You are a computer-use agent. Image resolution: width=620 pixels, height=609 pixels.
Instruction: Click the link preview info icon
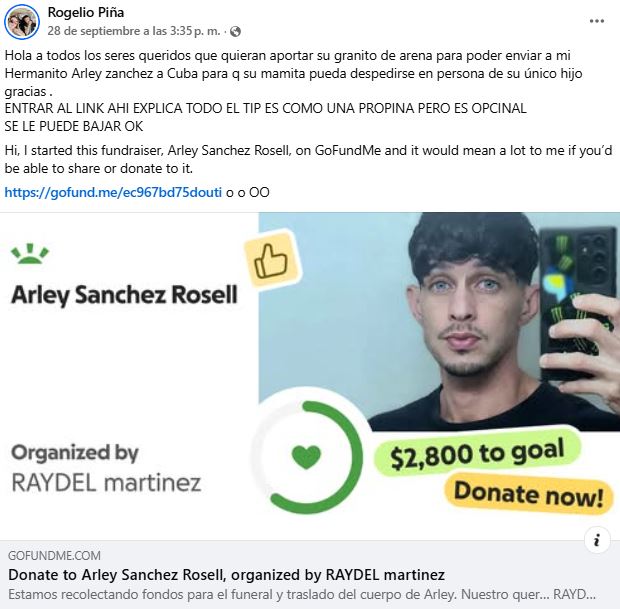coord(597,539)
